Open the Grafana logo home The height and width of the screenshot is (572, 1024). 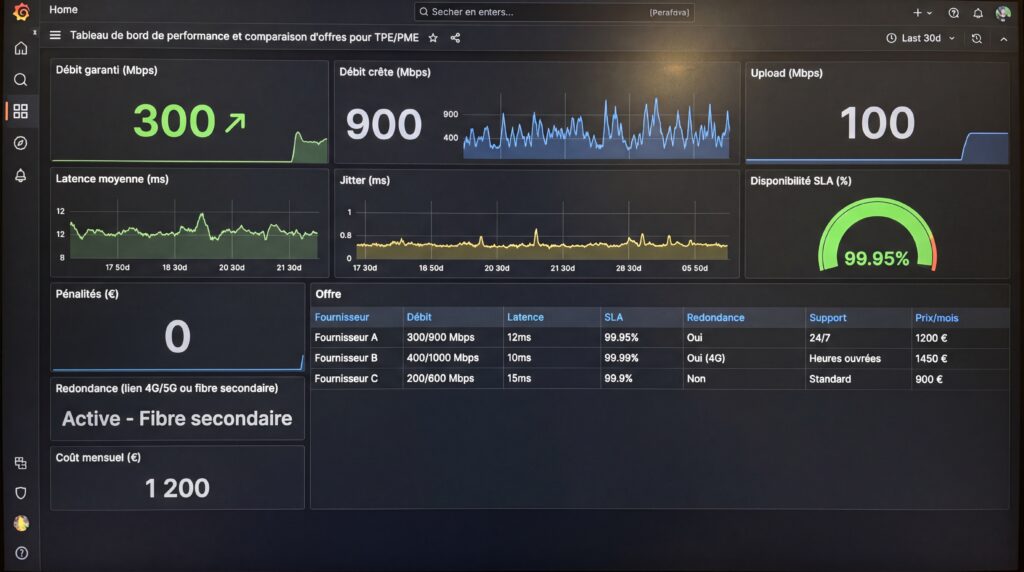click(x=21, y=12)
